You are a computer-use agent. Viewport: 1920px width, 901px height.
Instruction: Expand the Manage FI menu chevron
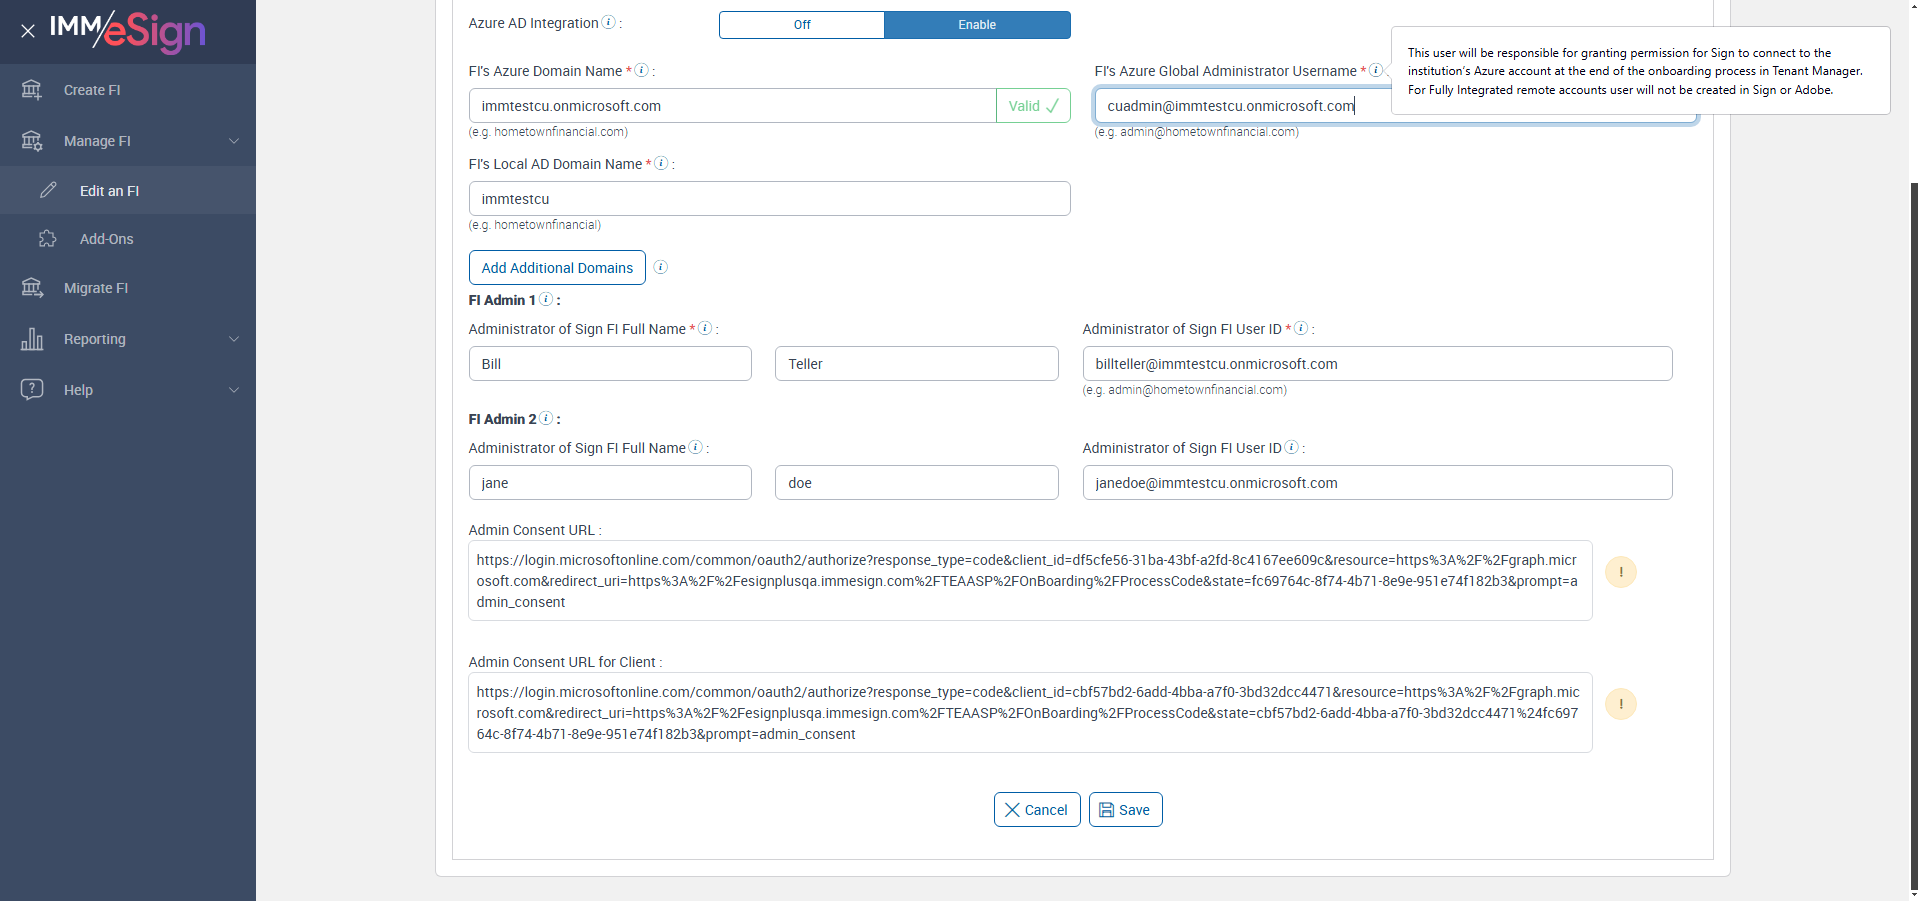click(234, 141)
